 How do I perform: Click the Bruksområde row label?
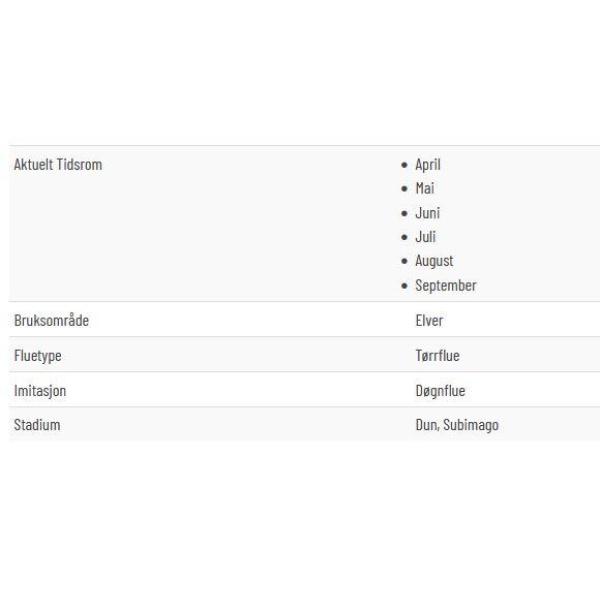[x=52, y=320]
